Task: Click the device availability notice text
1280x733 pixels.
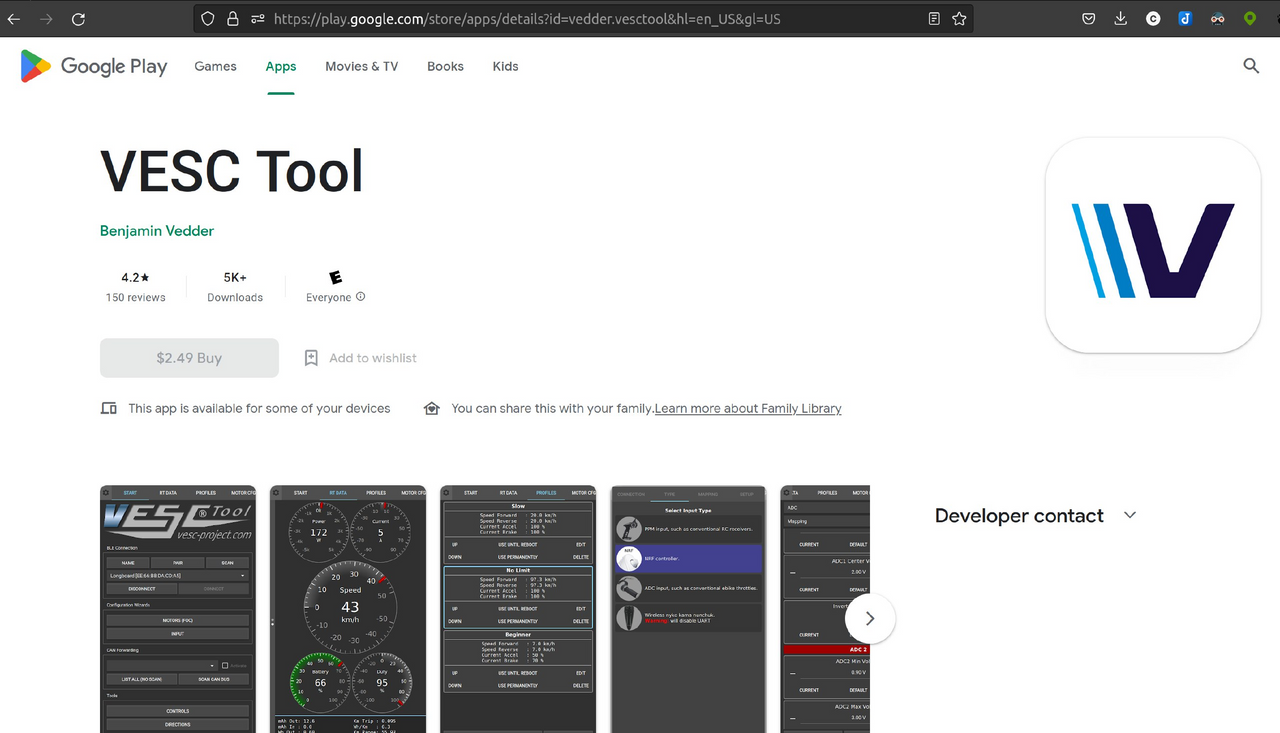Action: (259, 409)
